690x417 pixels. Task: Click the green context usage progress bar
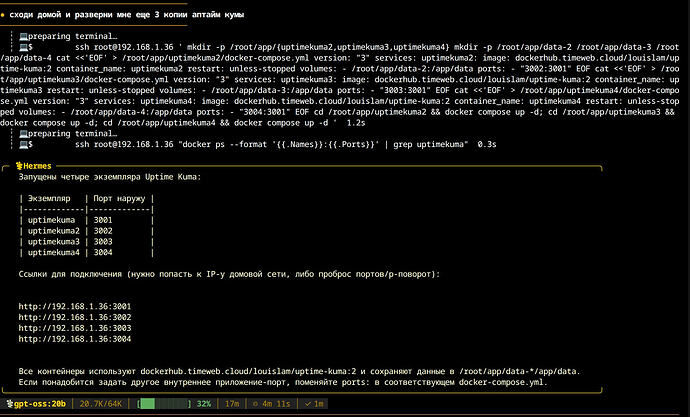click(164, 404)
